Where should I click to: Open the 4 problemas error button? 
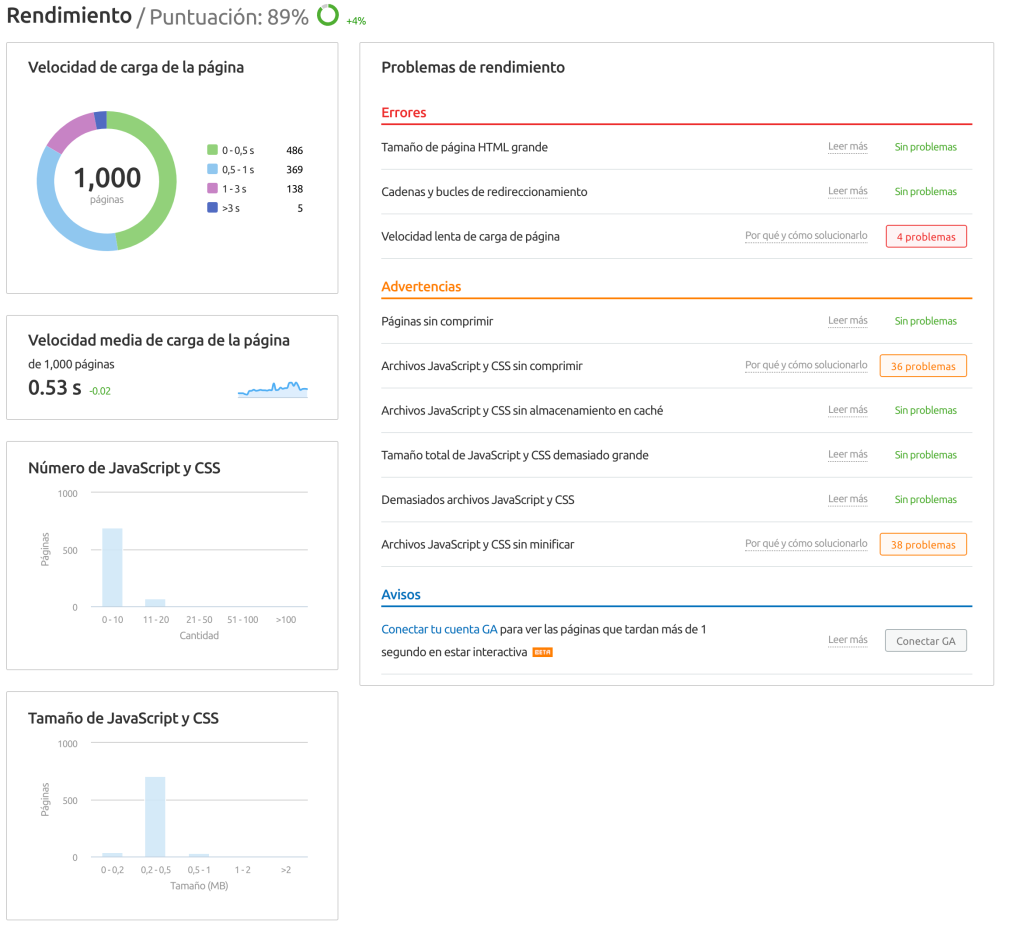click(926, 236)
